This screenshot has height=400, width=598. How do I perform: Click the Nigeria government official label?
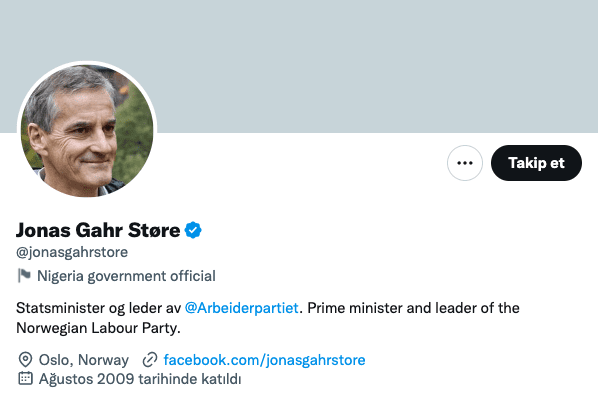126,276
